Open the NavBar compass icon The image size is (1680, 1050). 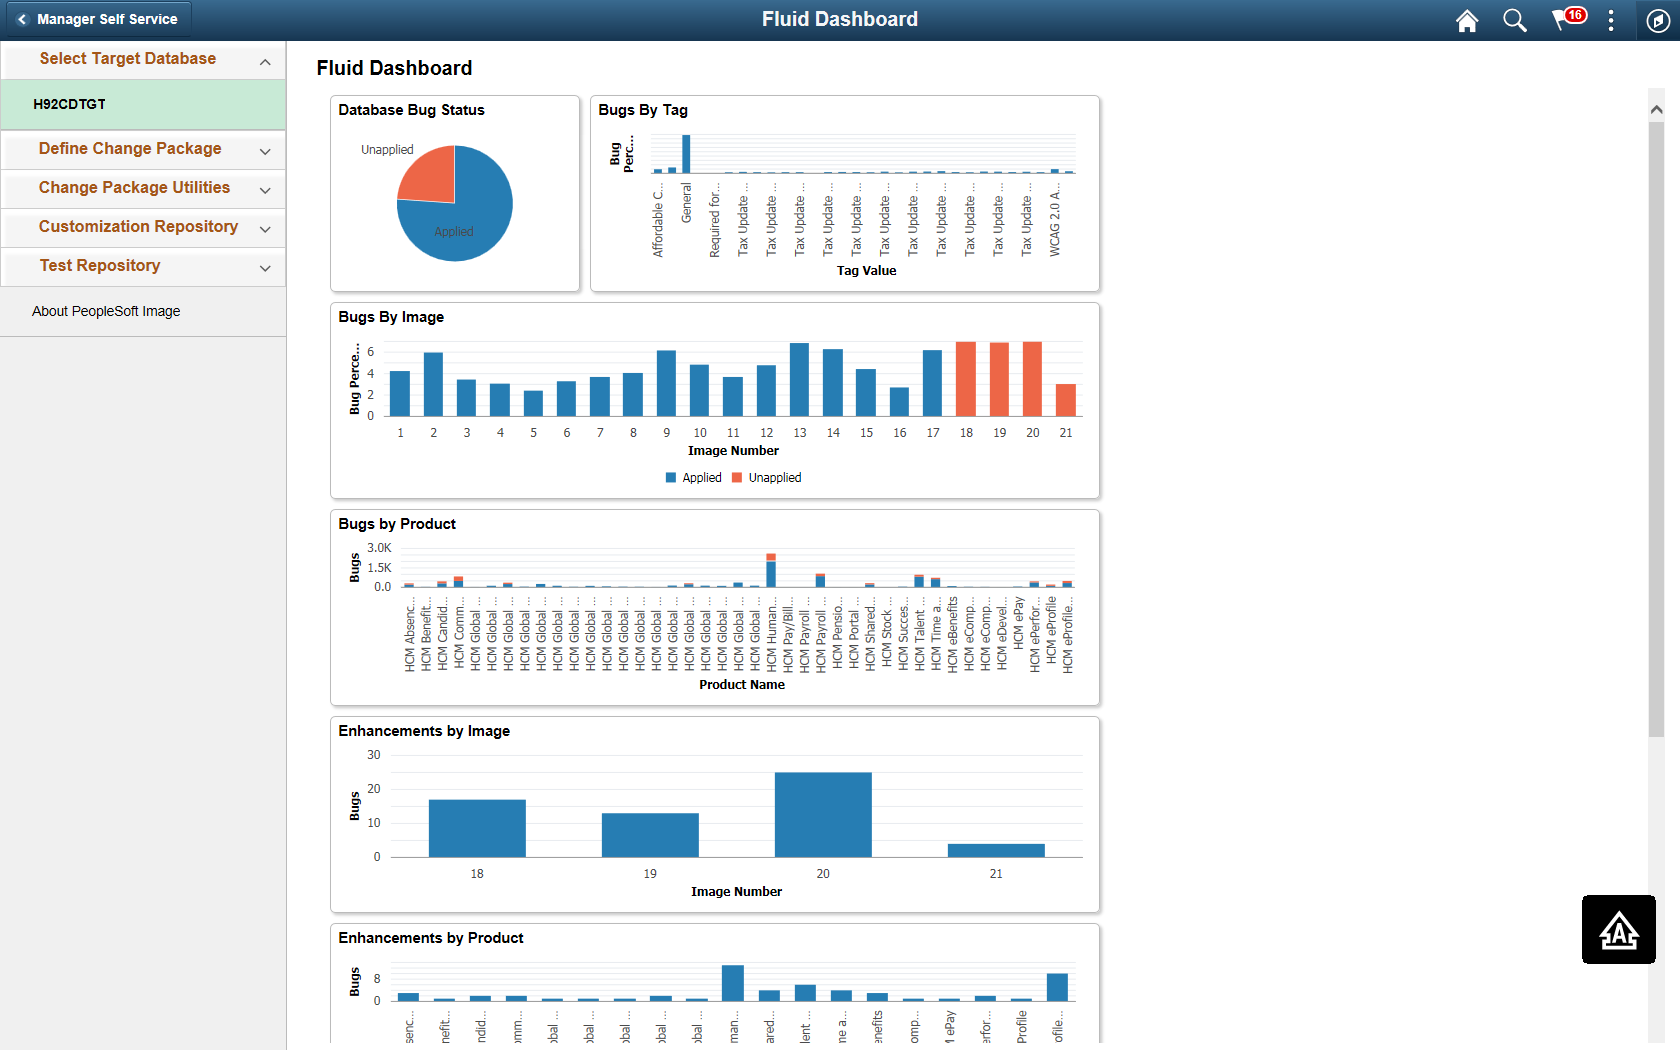coord(1657,21)
